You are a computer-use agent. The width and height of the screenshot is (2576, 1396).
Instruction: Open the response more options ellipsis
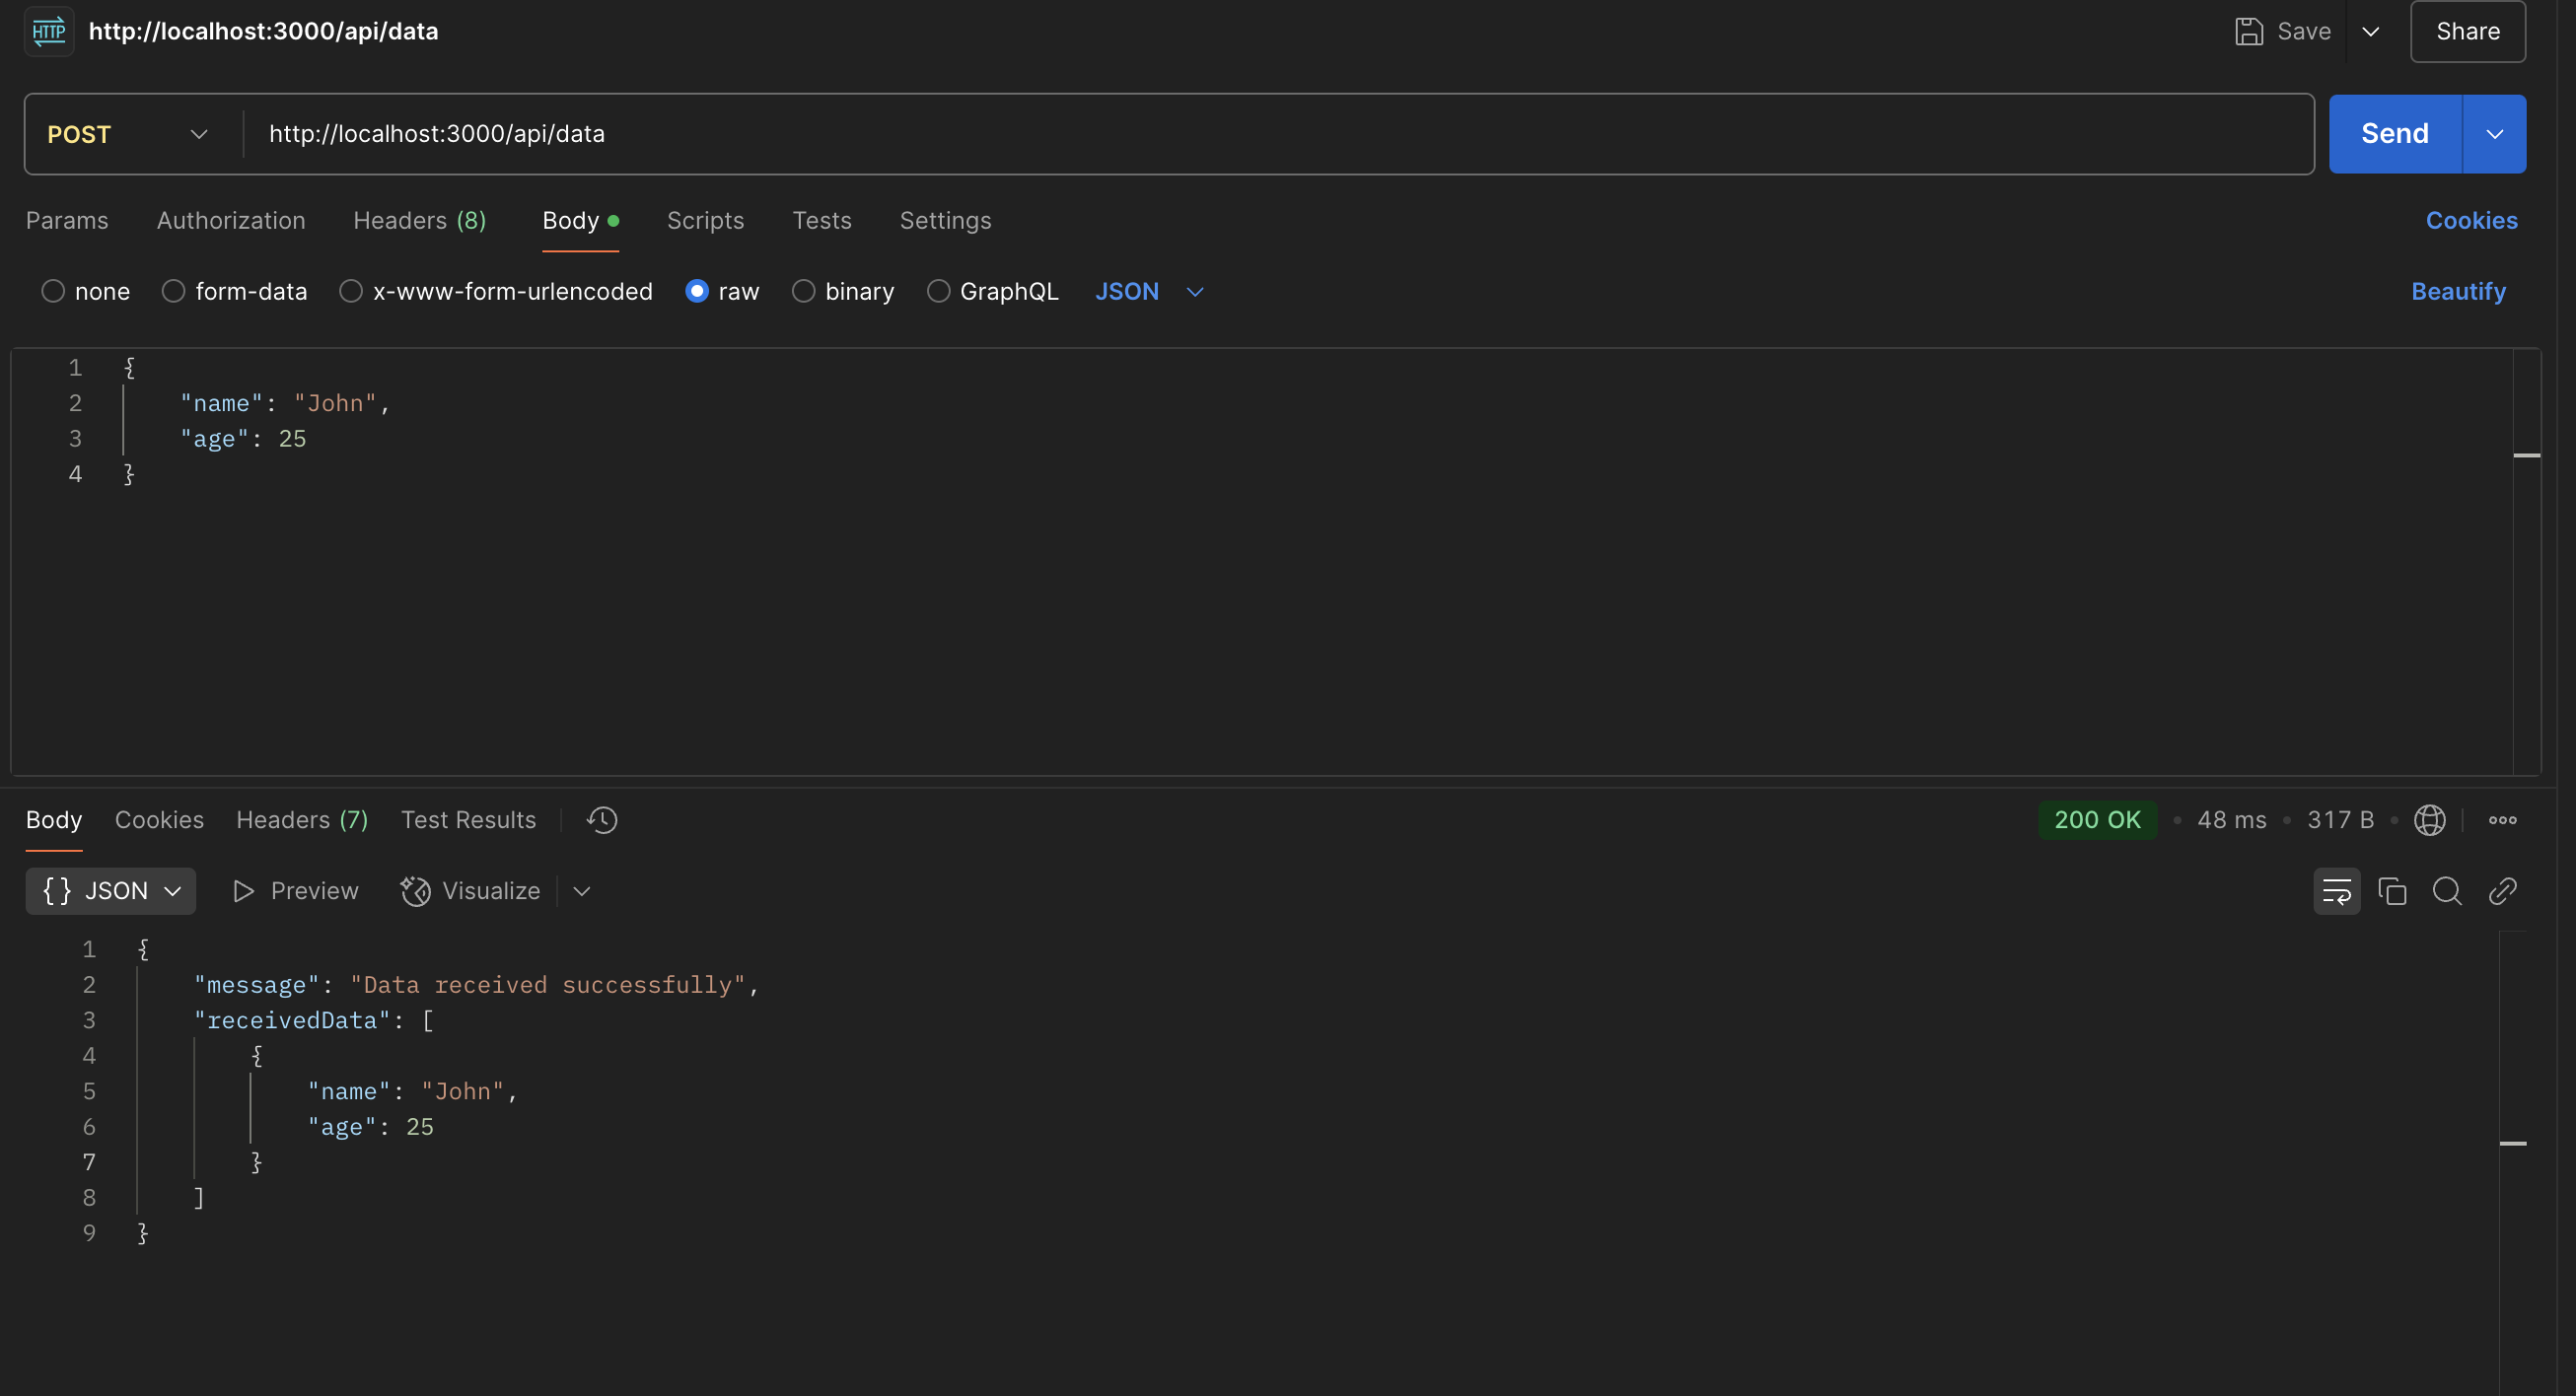pos(2503,820)
